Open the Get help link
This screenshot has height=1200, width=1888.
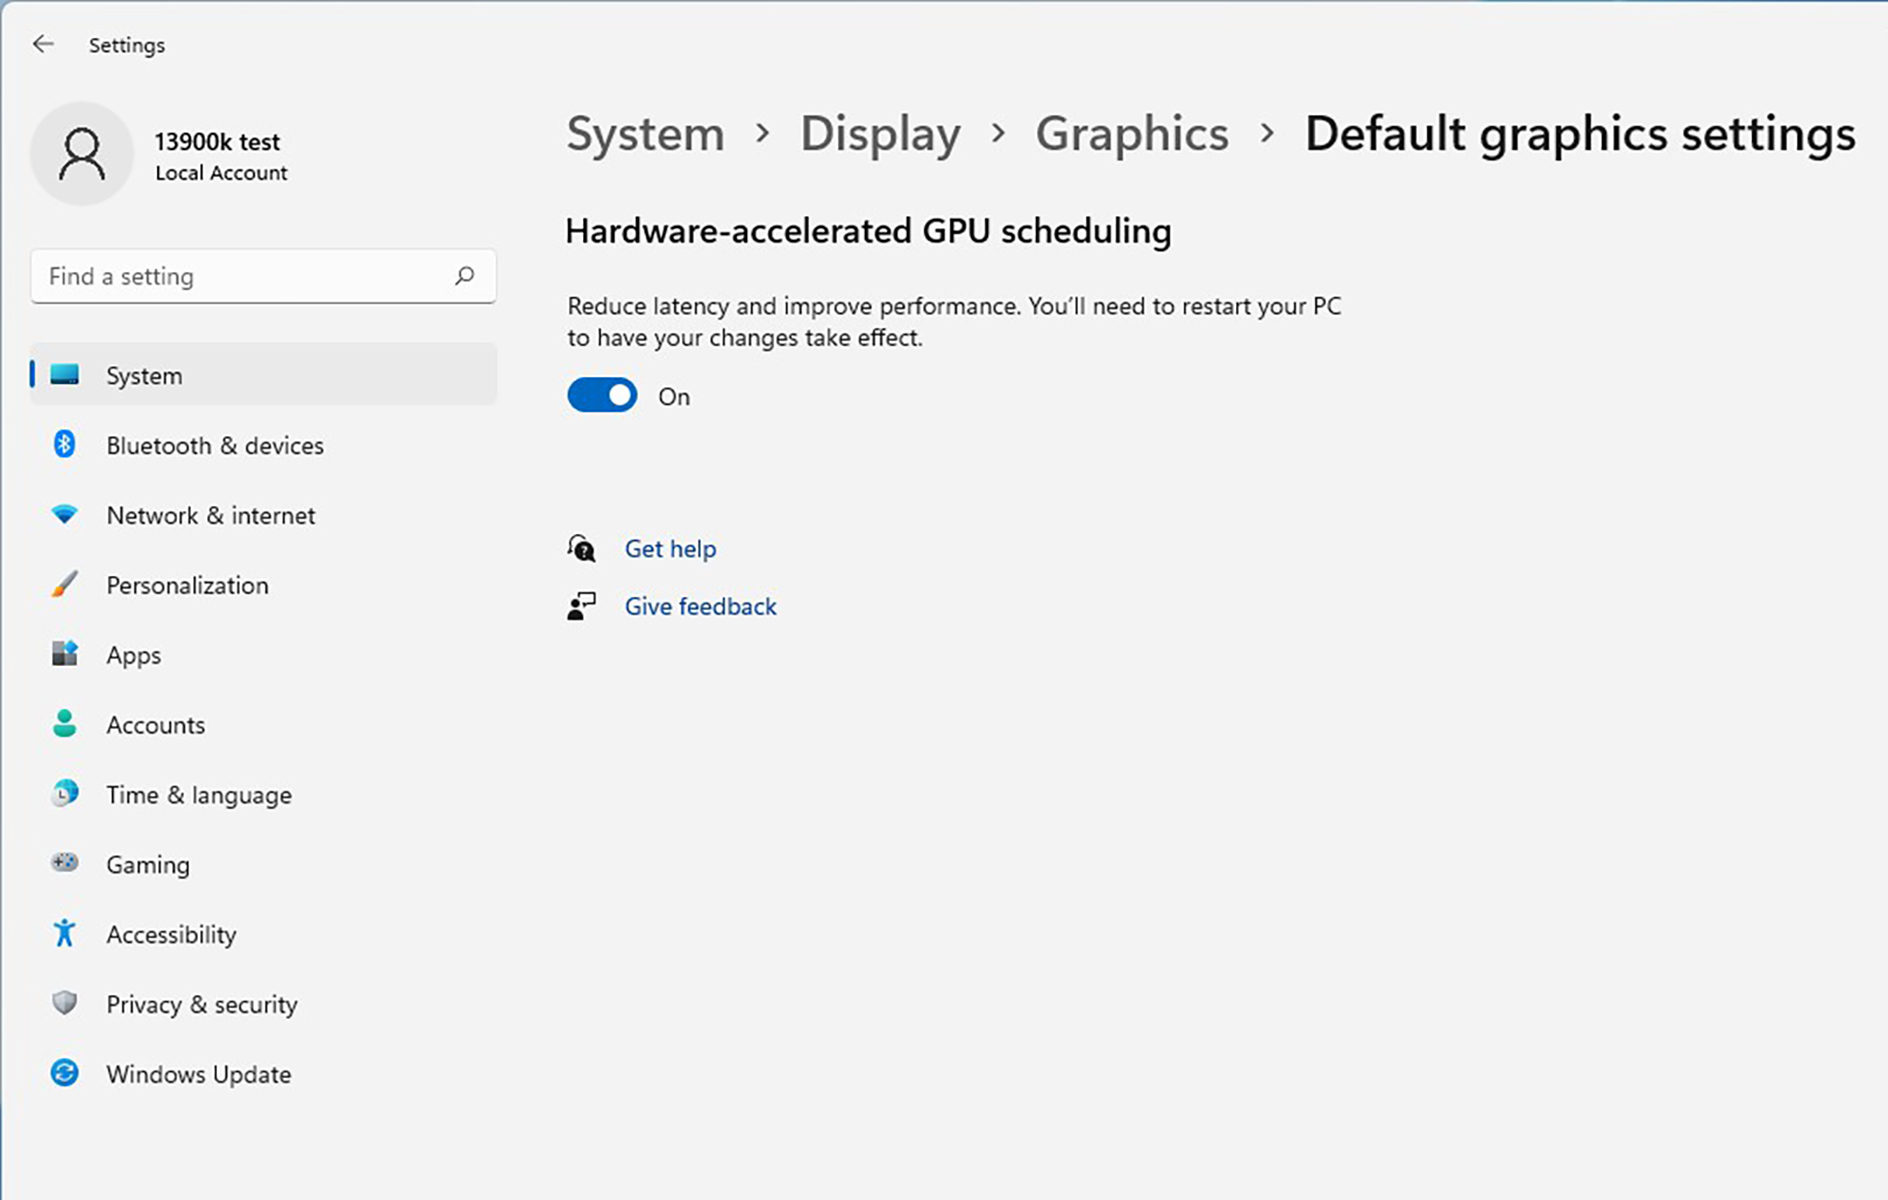[x=670, y=549]
